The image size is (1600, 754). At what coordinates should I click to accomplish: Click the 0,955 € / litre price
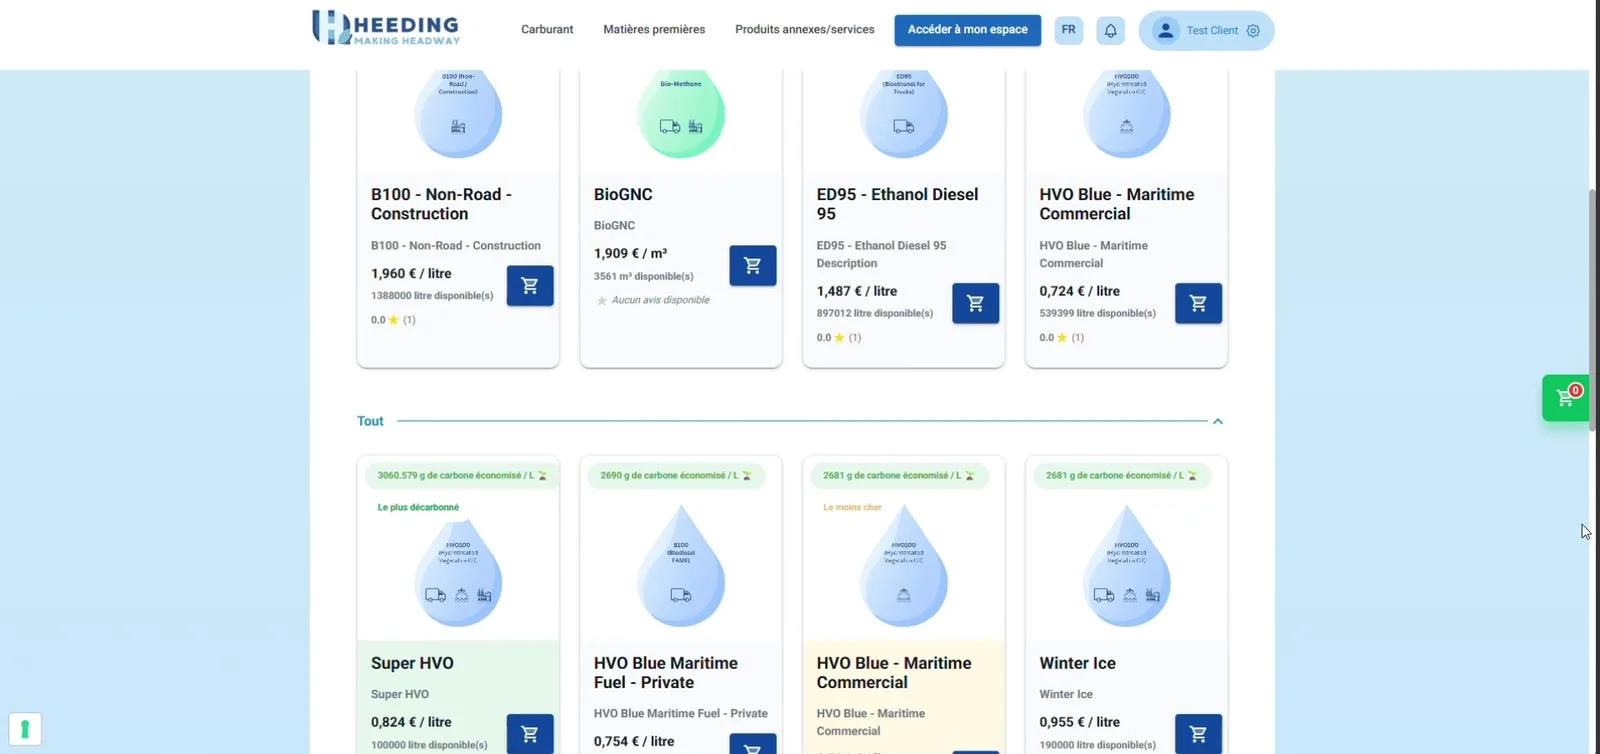[1079, 722]
